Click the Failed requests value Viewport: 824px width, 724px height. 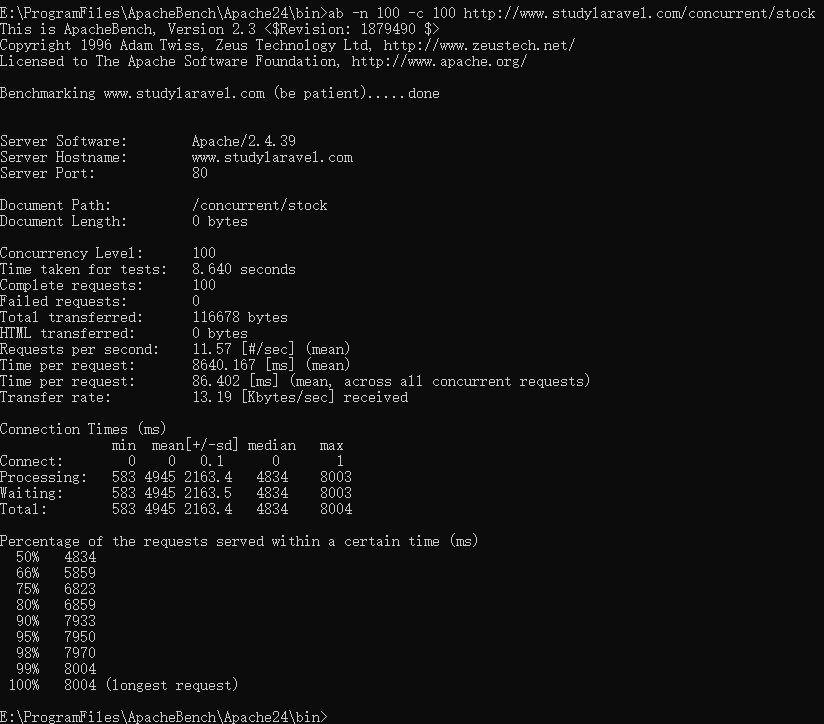point(196,302)
